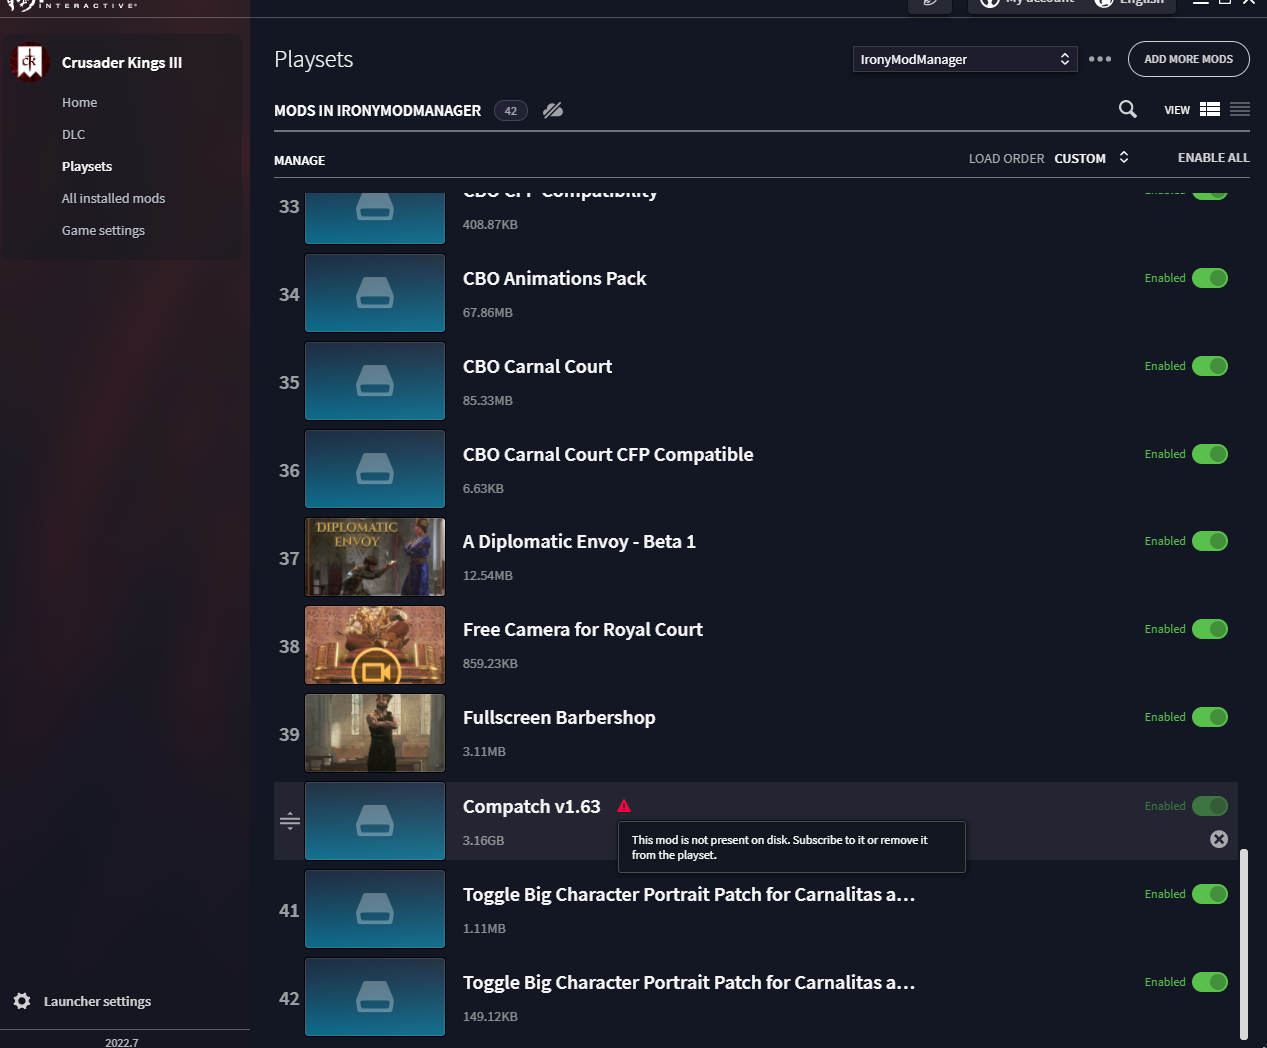1267x1048 pixels.
Task: Click the MANAGE label
Action: pos(299,160)
